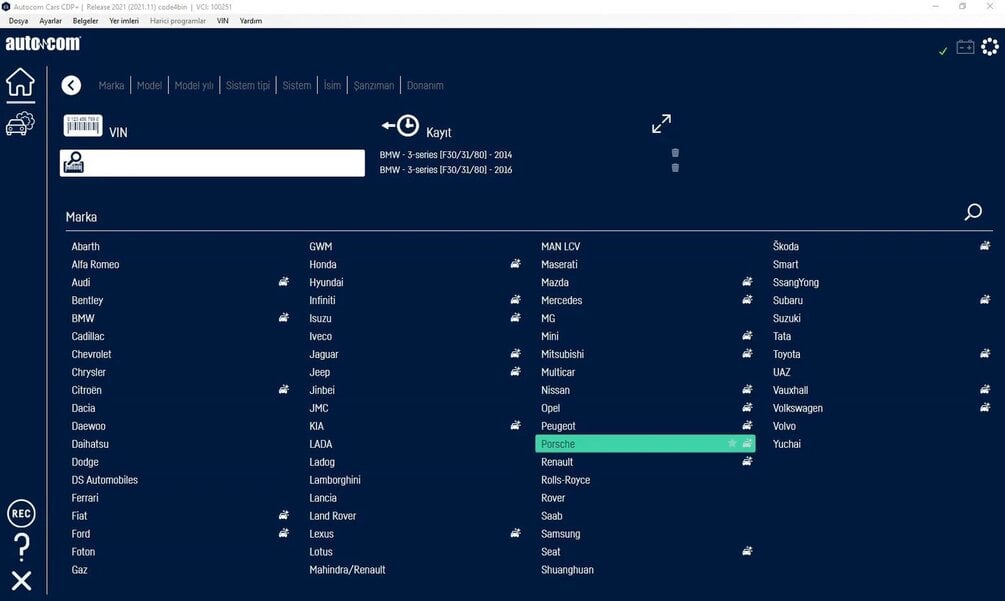Choose Abarth from the brand list
Viewport: 1005px width, 601px height.
(x=85, y=246)
